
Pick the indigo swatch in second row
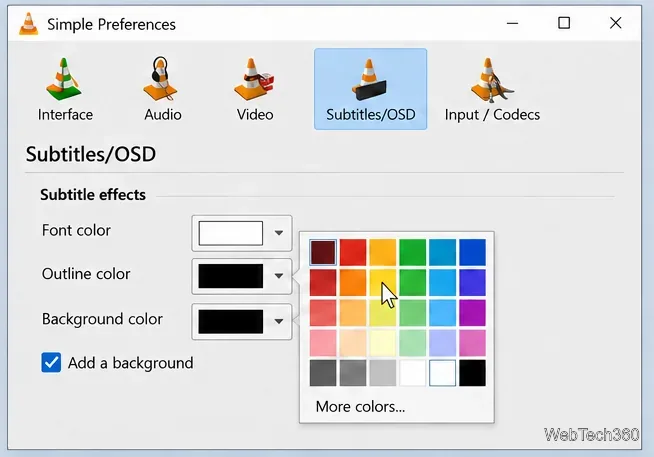coord(472,283)
